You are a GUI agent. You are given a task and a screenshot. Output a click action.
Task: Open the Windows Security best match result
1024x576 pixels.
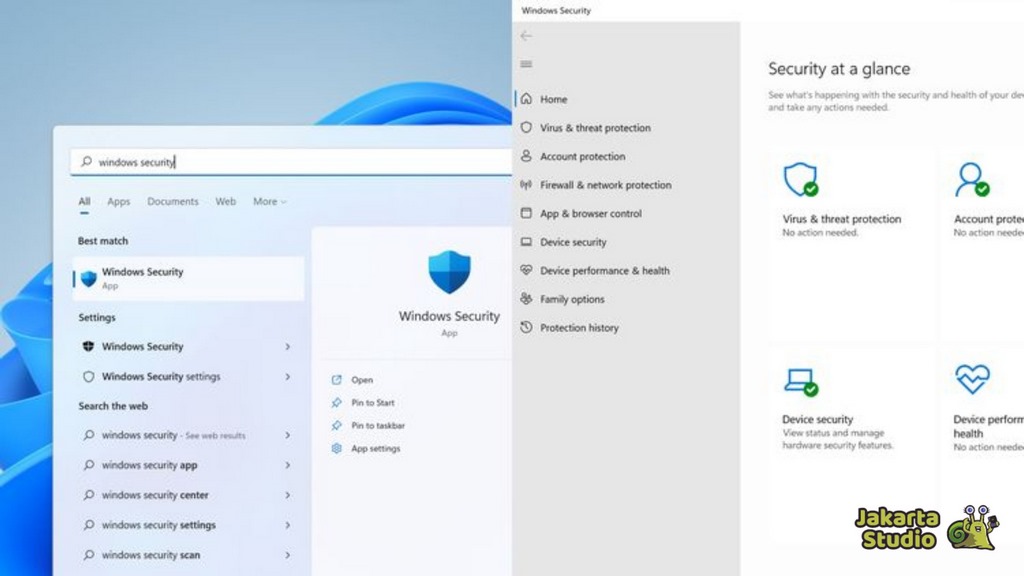tap(188, 278)
